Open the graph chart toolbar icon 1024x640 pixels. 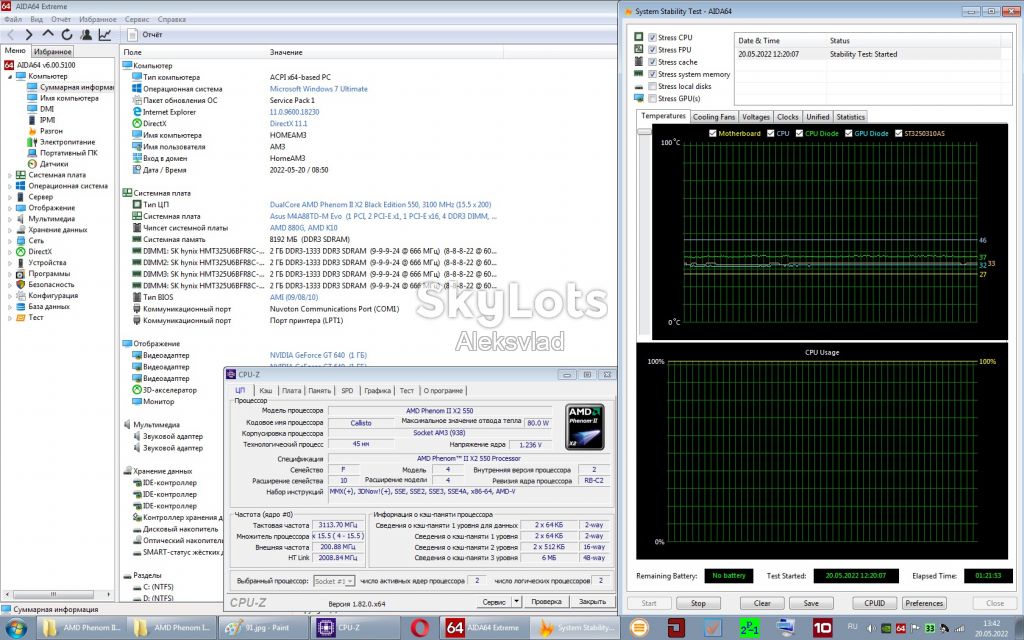click(104, 35)
